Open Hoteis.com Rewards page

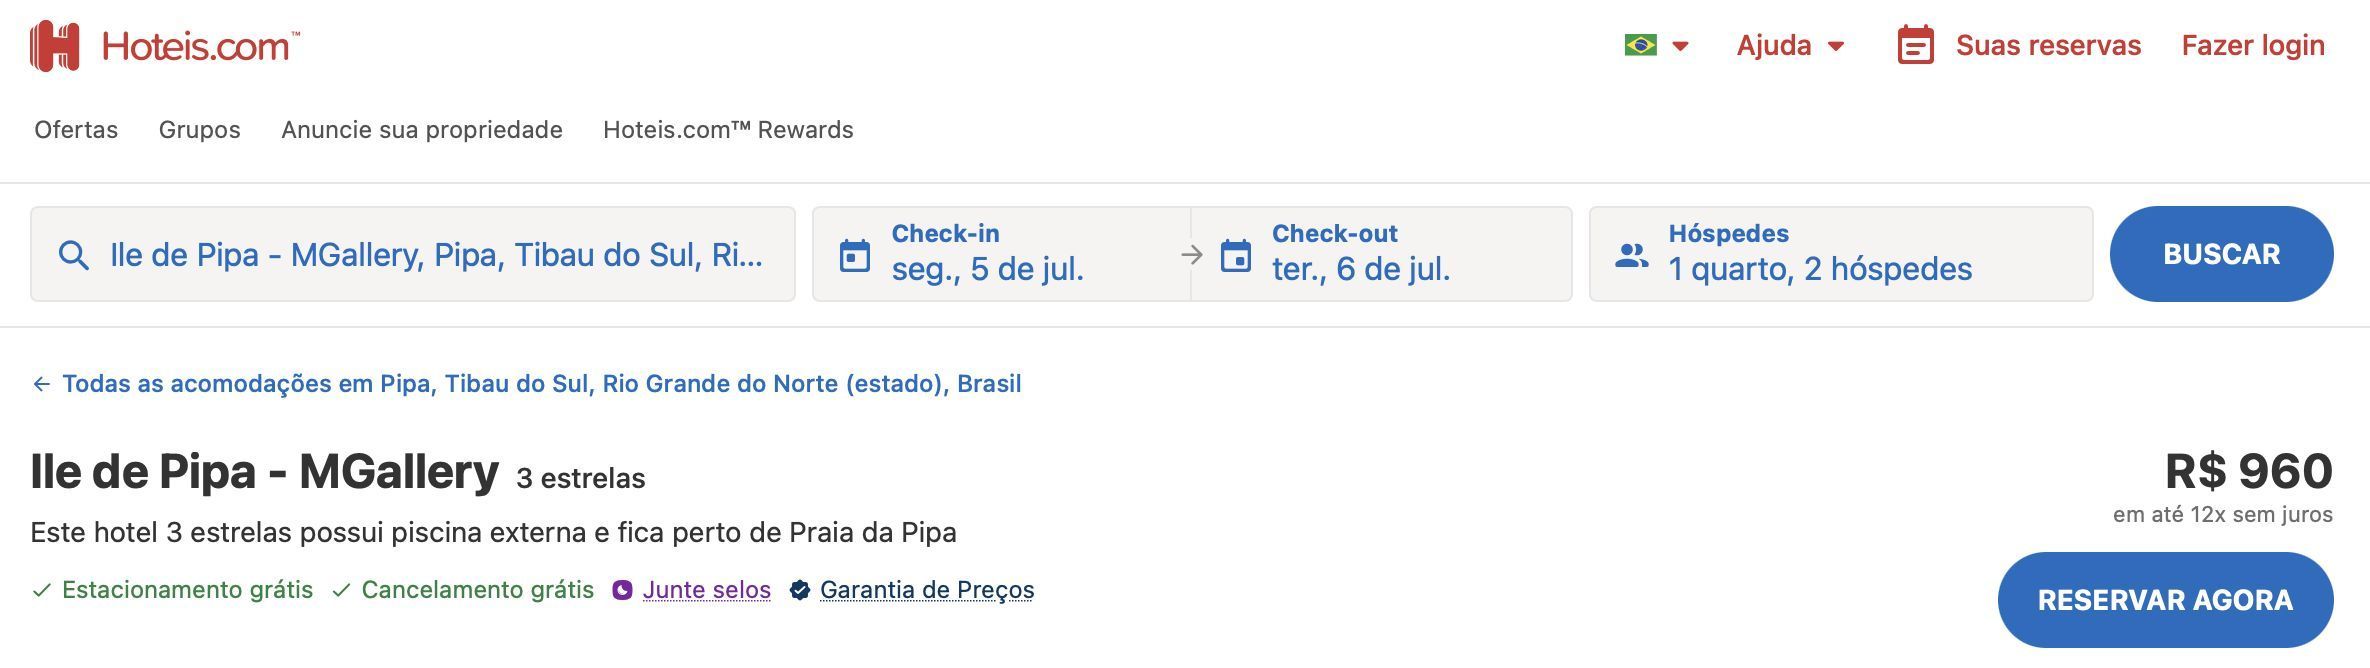click(x=728, y=130)
